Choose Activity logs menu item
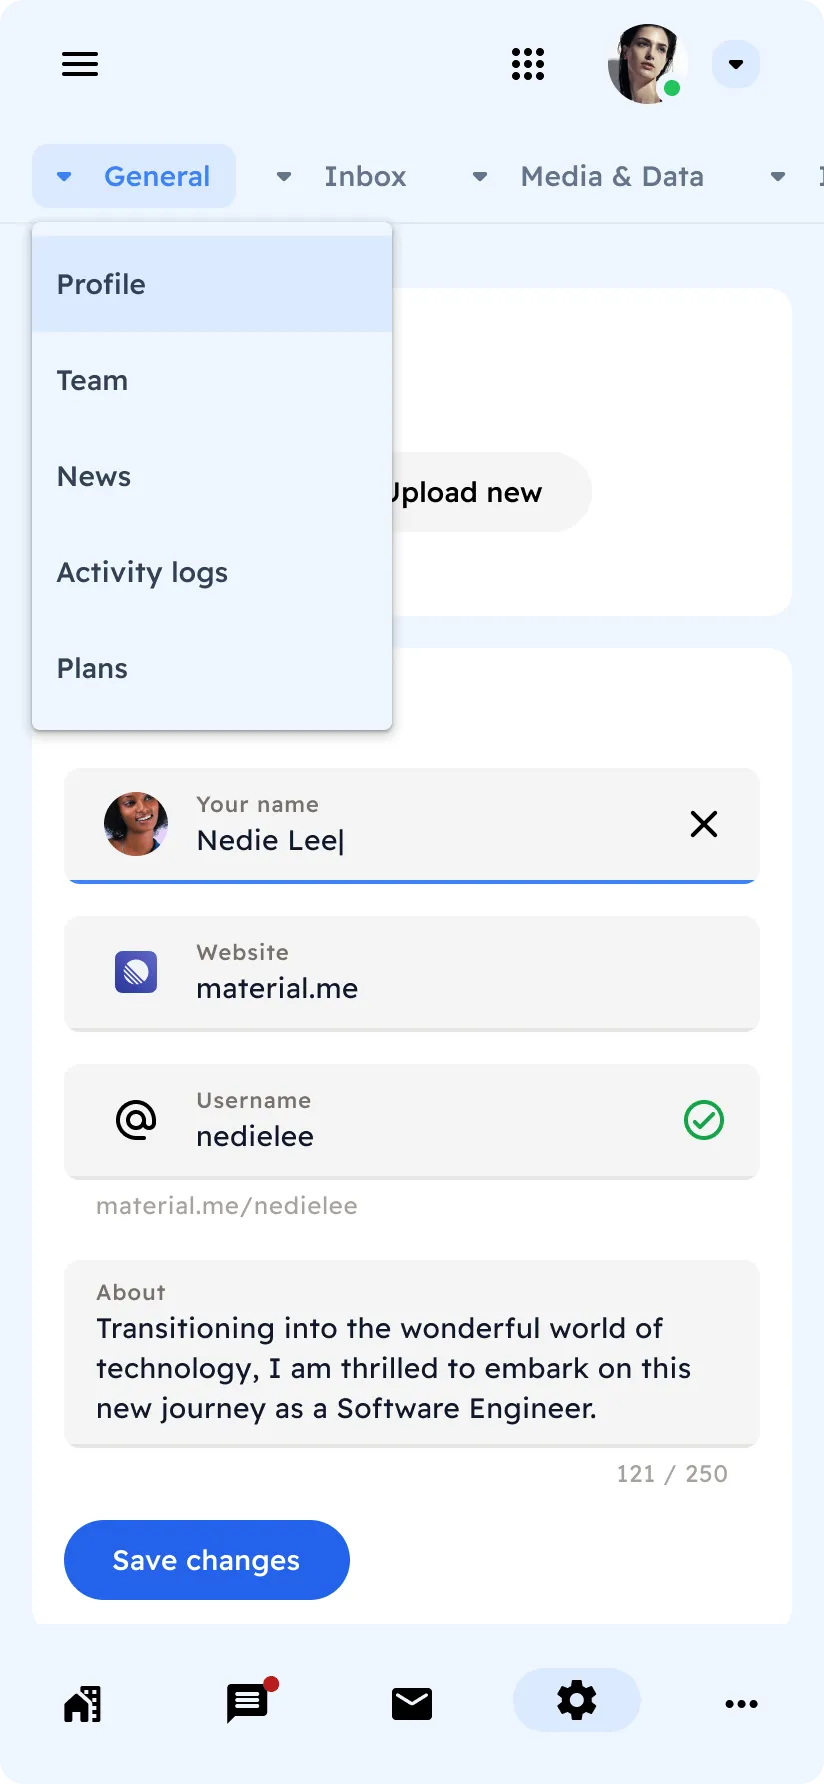The image size is (824, 1784). click(x=142, y=572)
